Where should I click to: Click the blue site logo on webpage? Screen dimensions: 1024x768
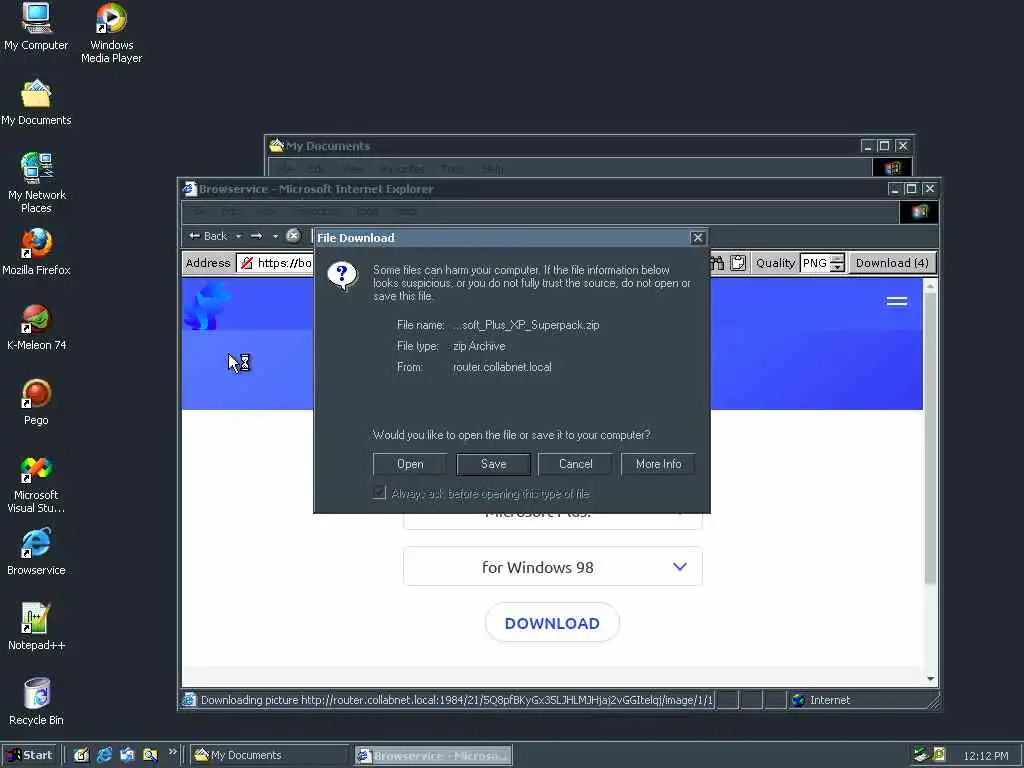(207, 306)
